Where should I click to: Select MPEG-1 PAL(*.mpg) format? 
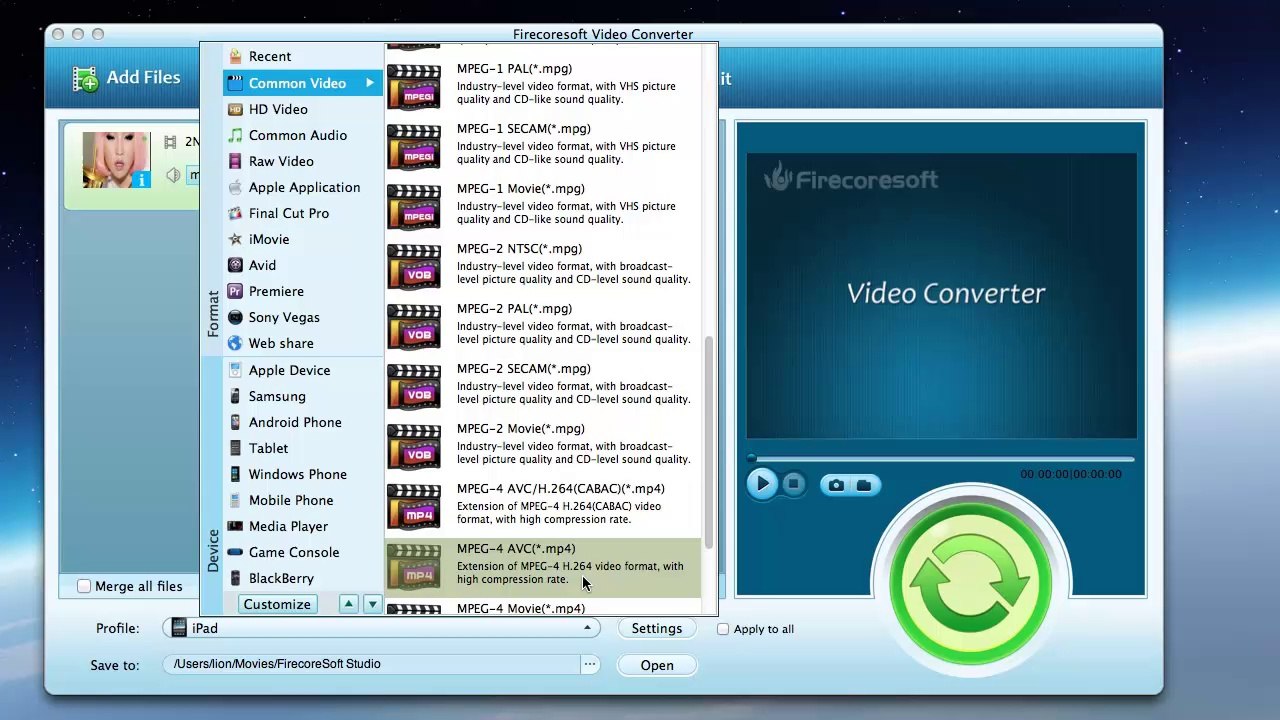[x=543, y=86]
